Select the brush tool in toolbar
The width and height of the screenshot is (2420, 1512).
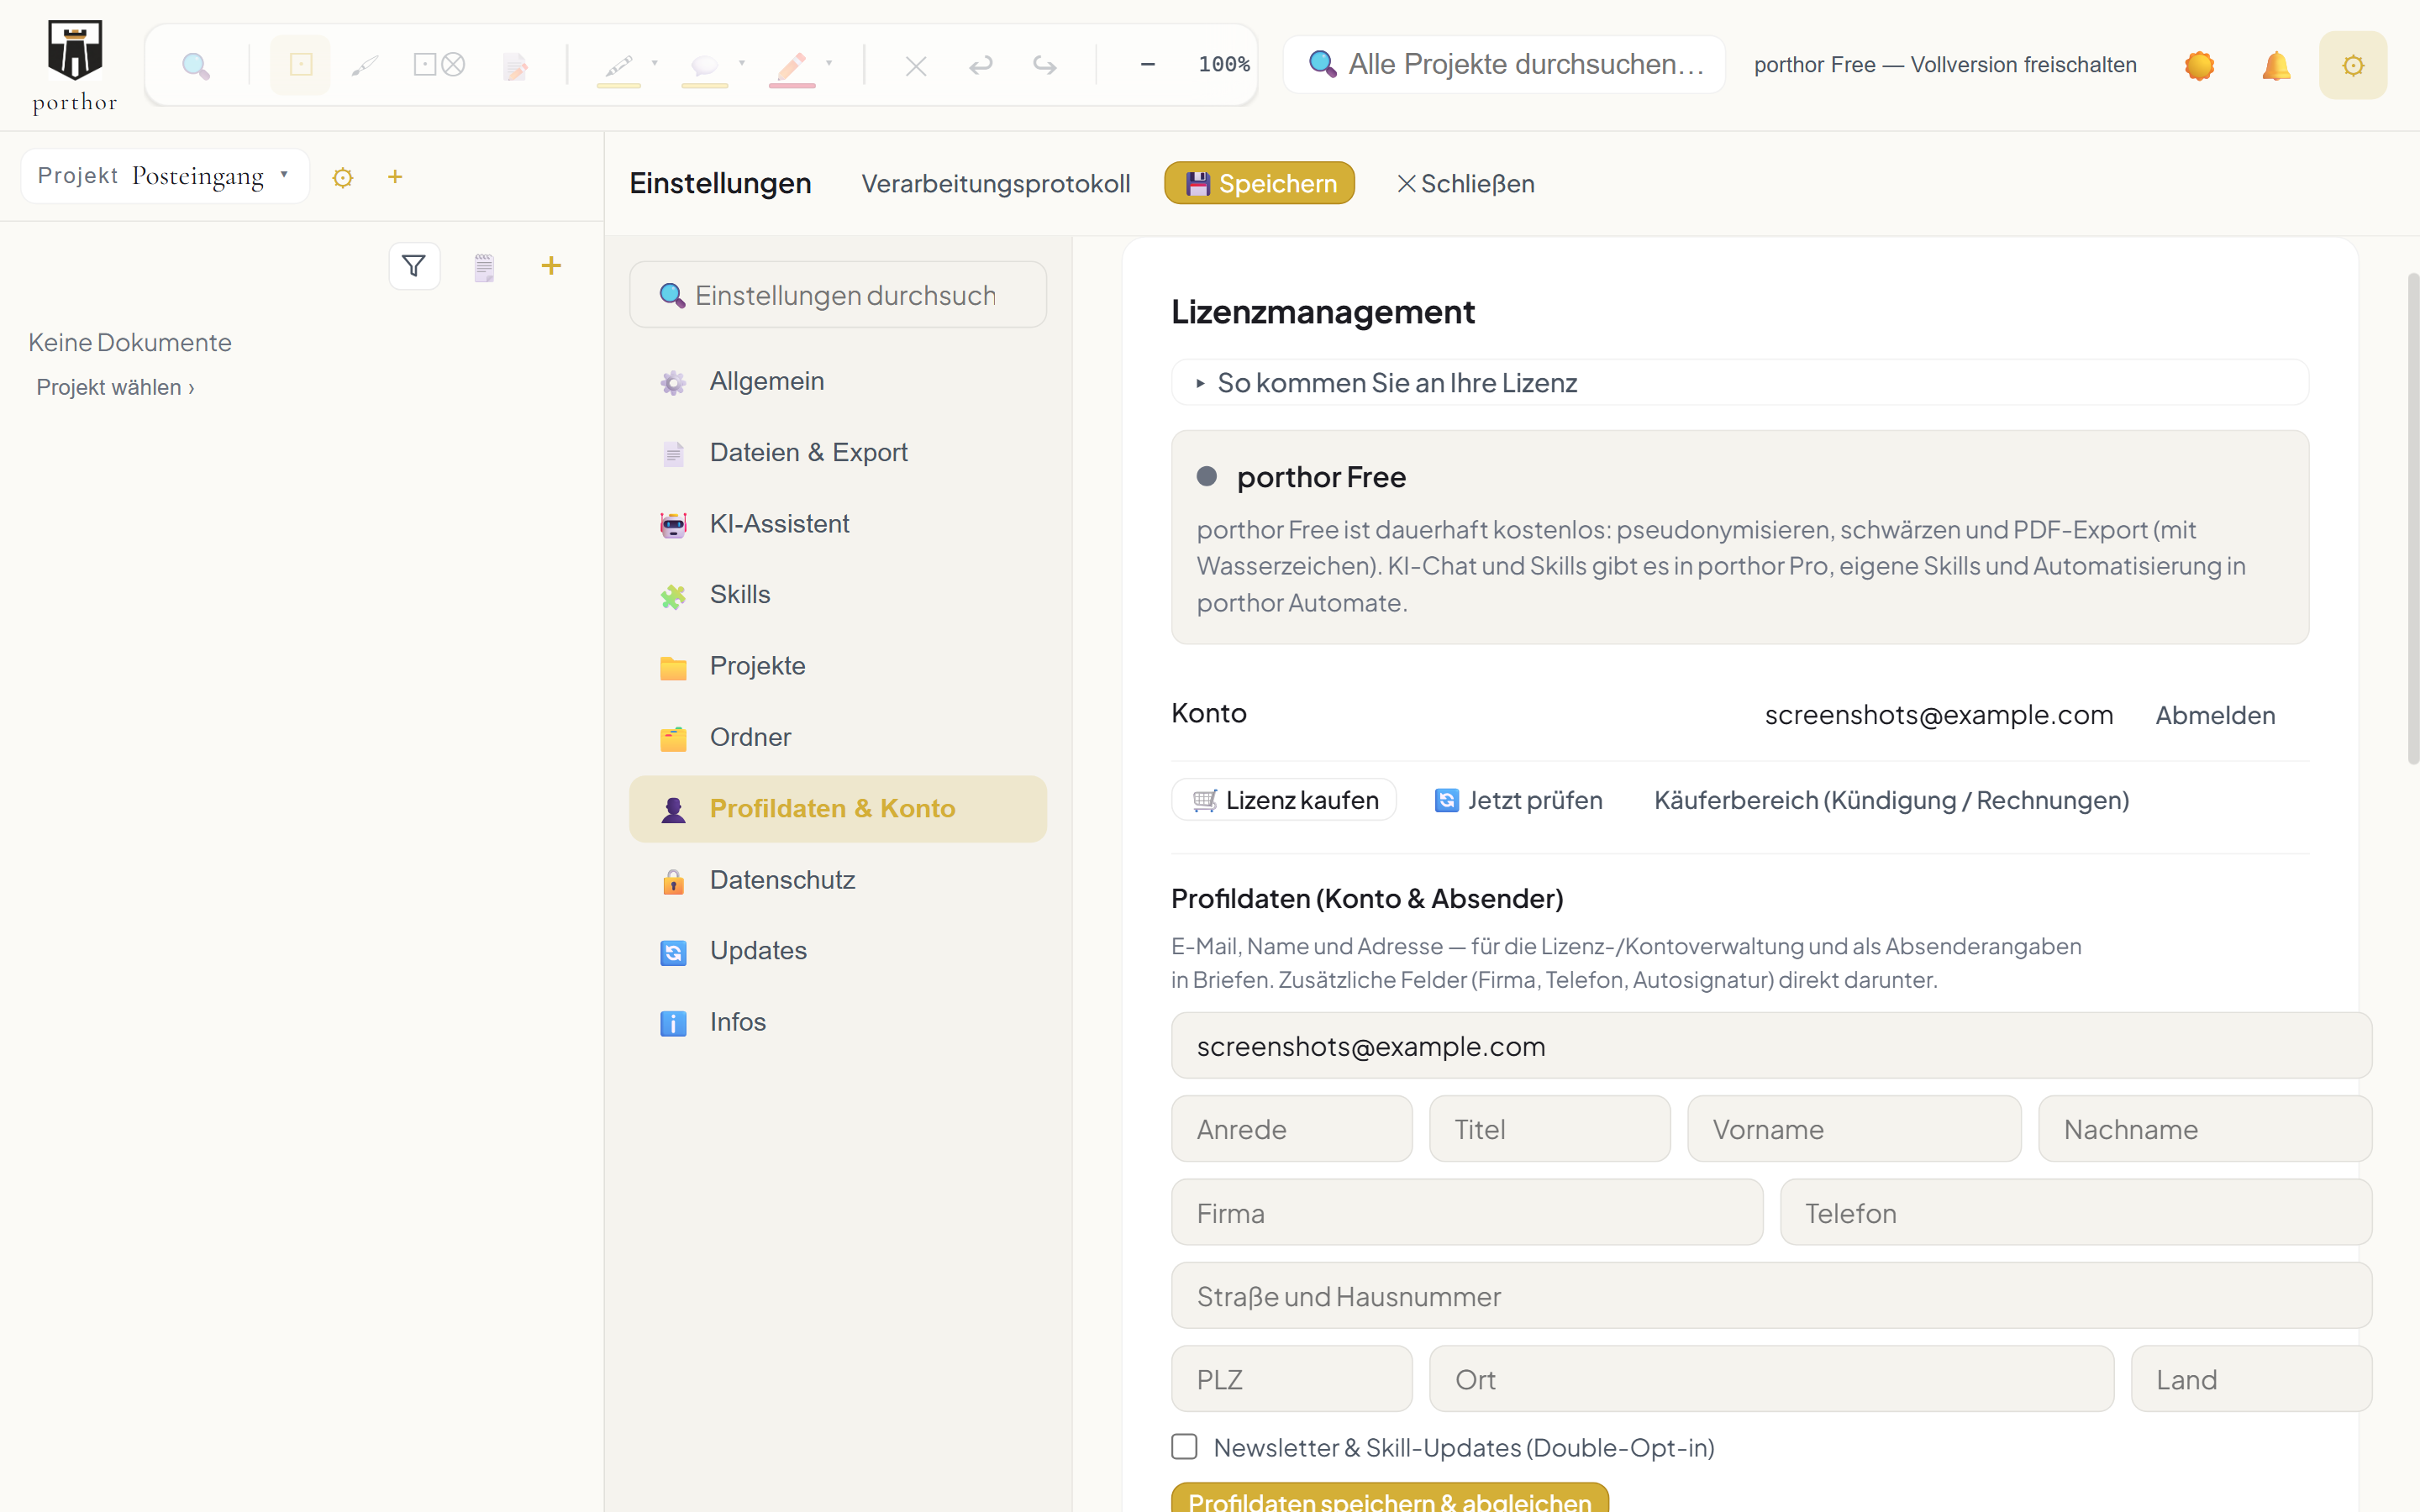[x=365, y=66]
